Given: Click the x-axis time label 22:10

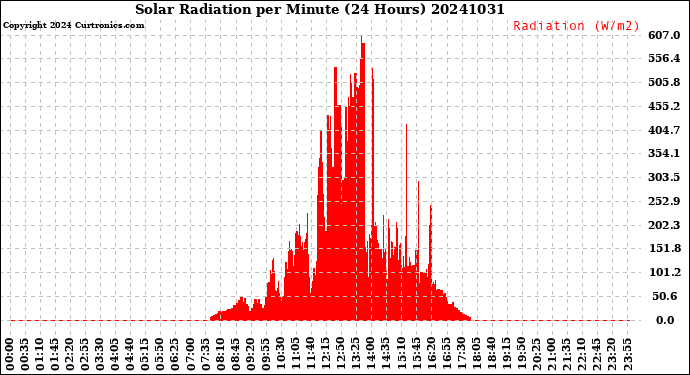Looking at the screenshot, I should (582, 355).
